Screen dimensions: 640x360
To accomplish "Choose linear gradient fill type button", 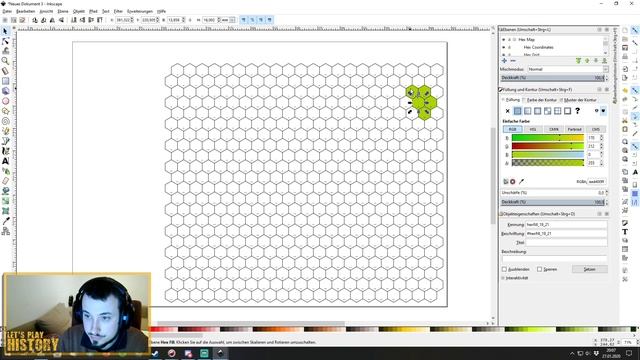I will (x=528, y=111).
